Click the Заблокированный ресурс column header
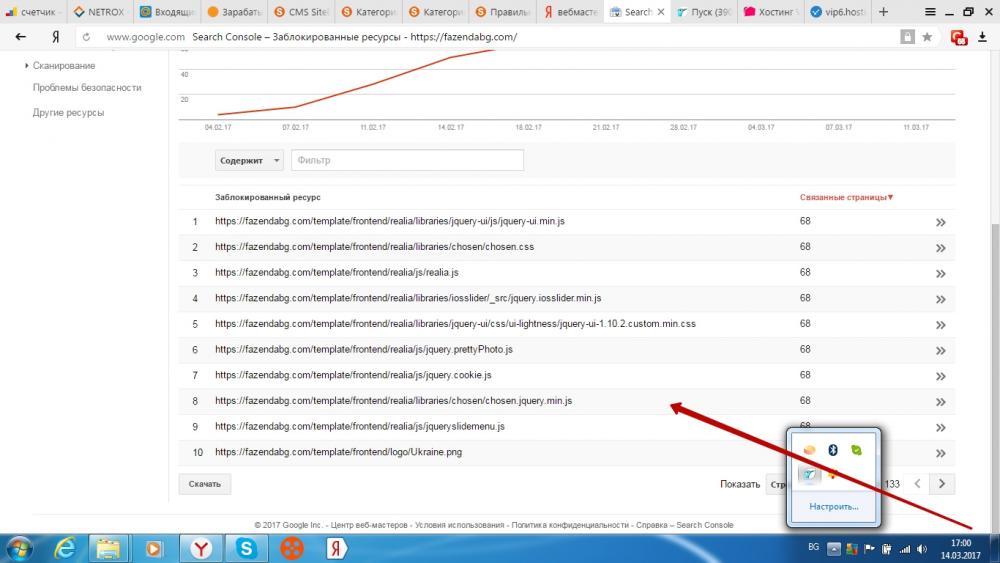The height and width of the screenshot is (563, 1000). (x=268, y=198)
